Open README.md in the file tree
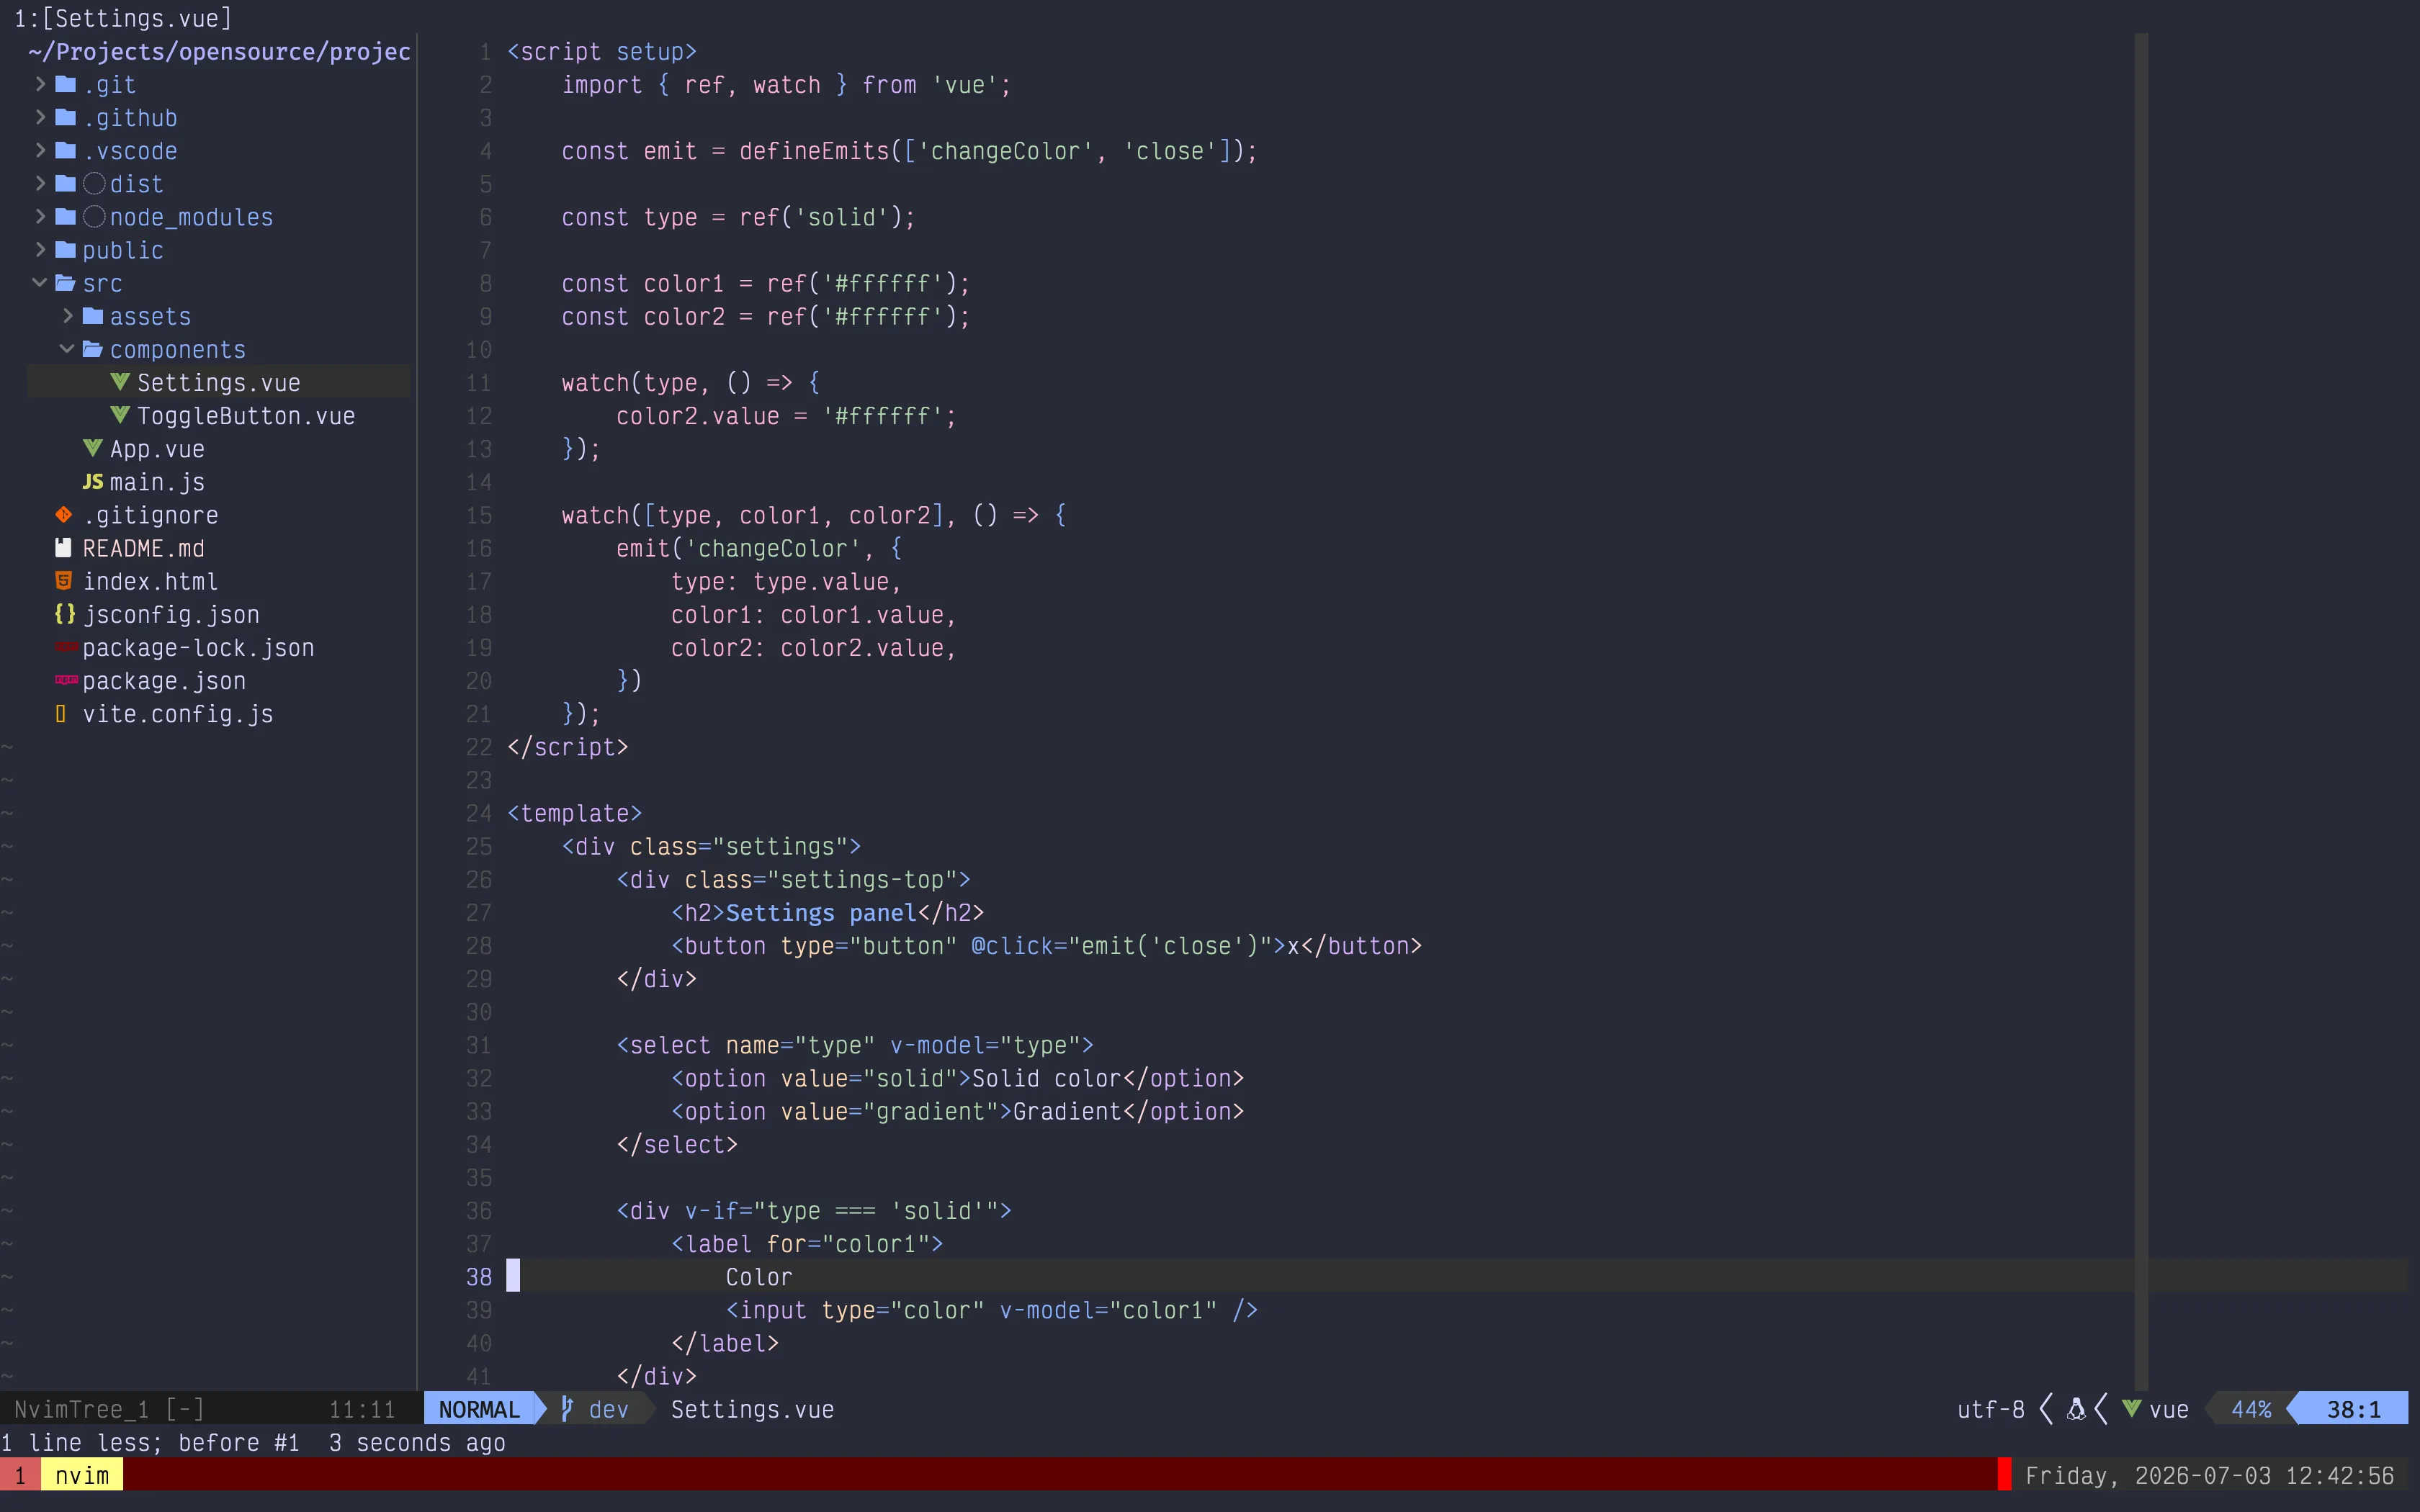This screenshot has height=1512, width=2420. tap(143, 548)
